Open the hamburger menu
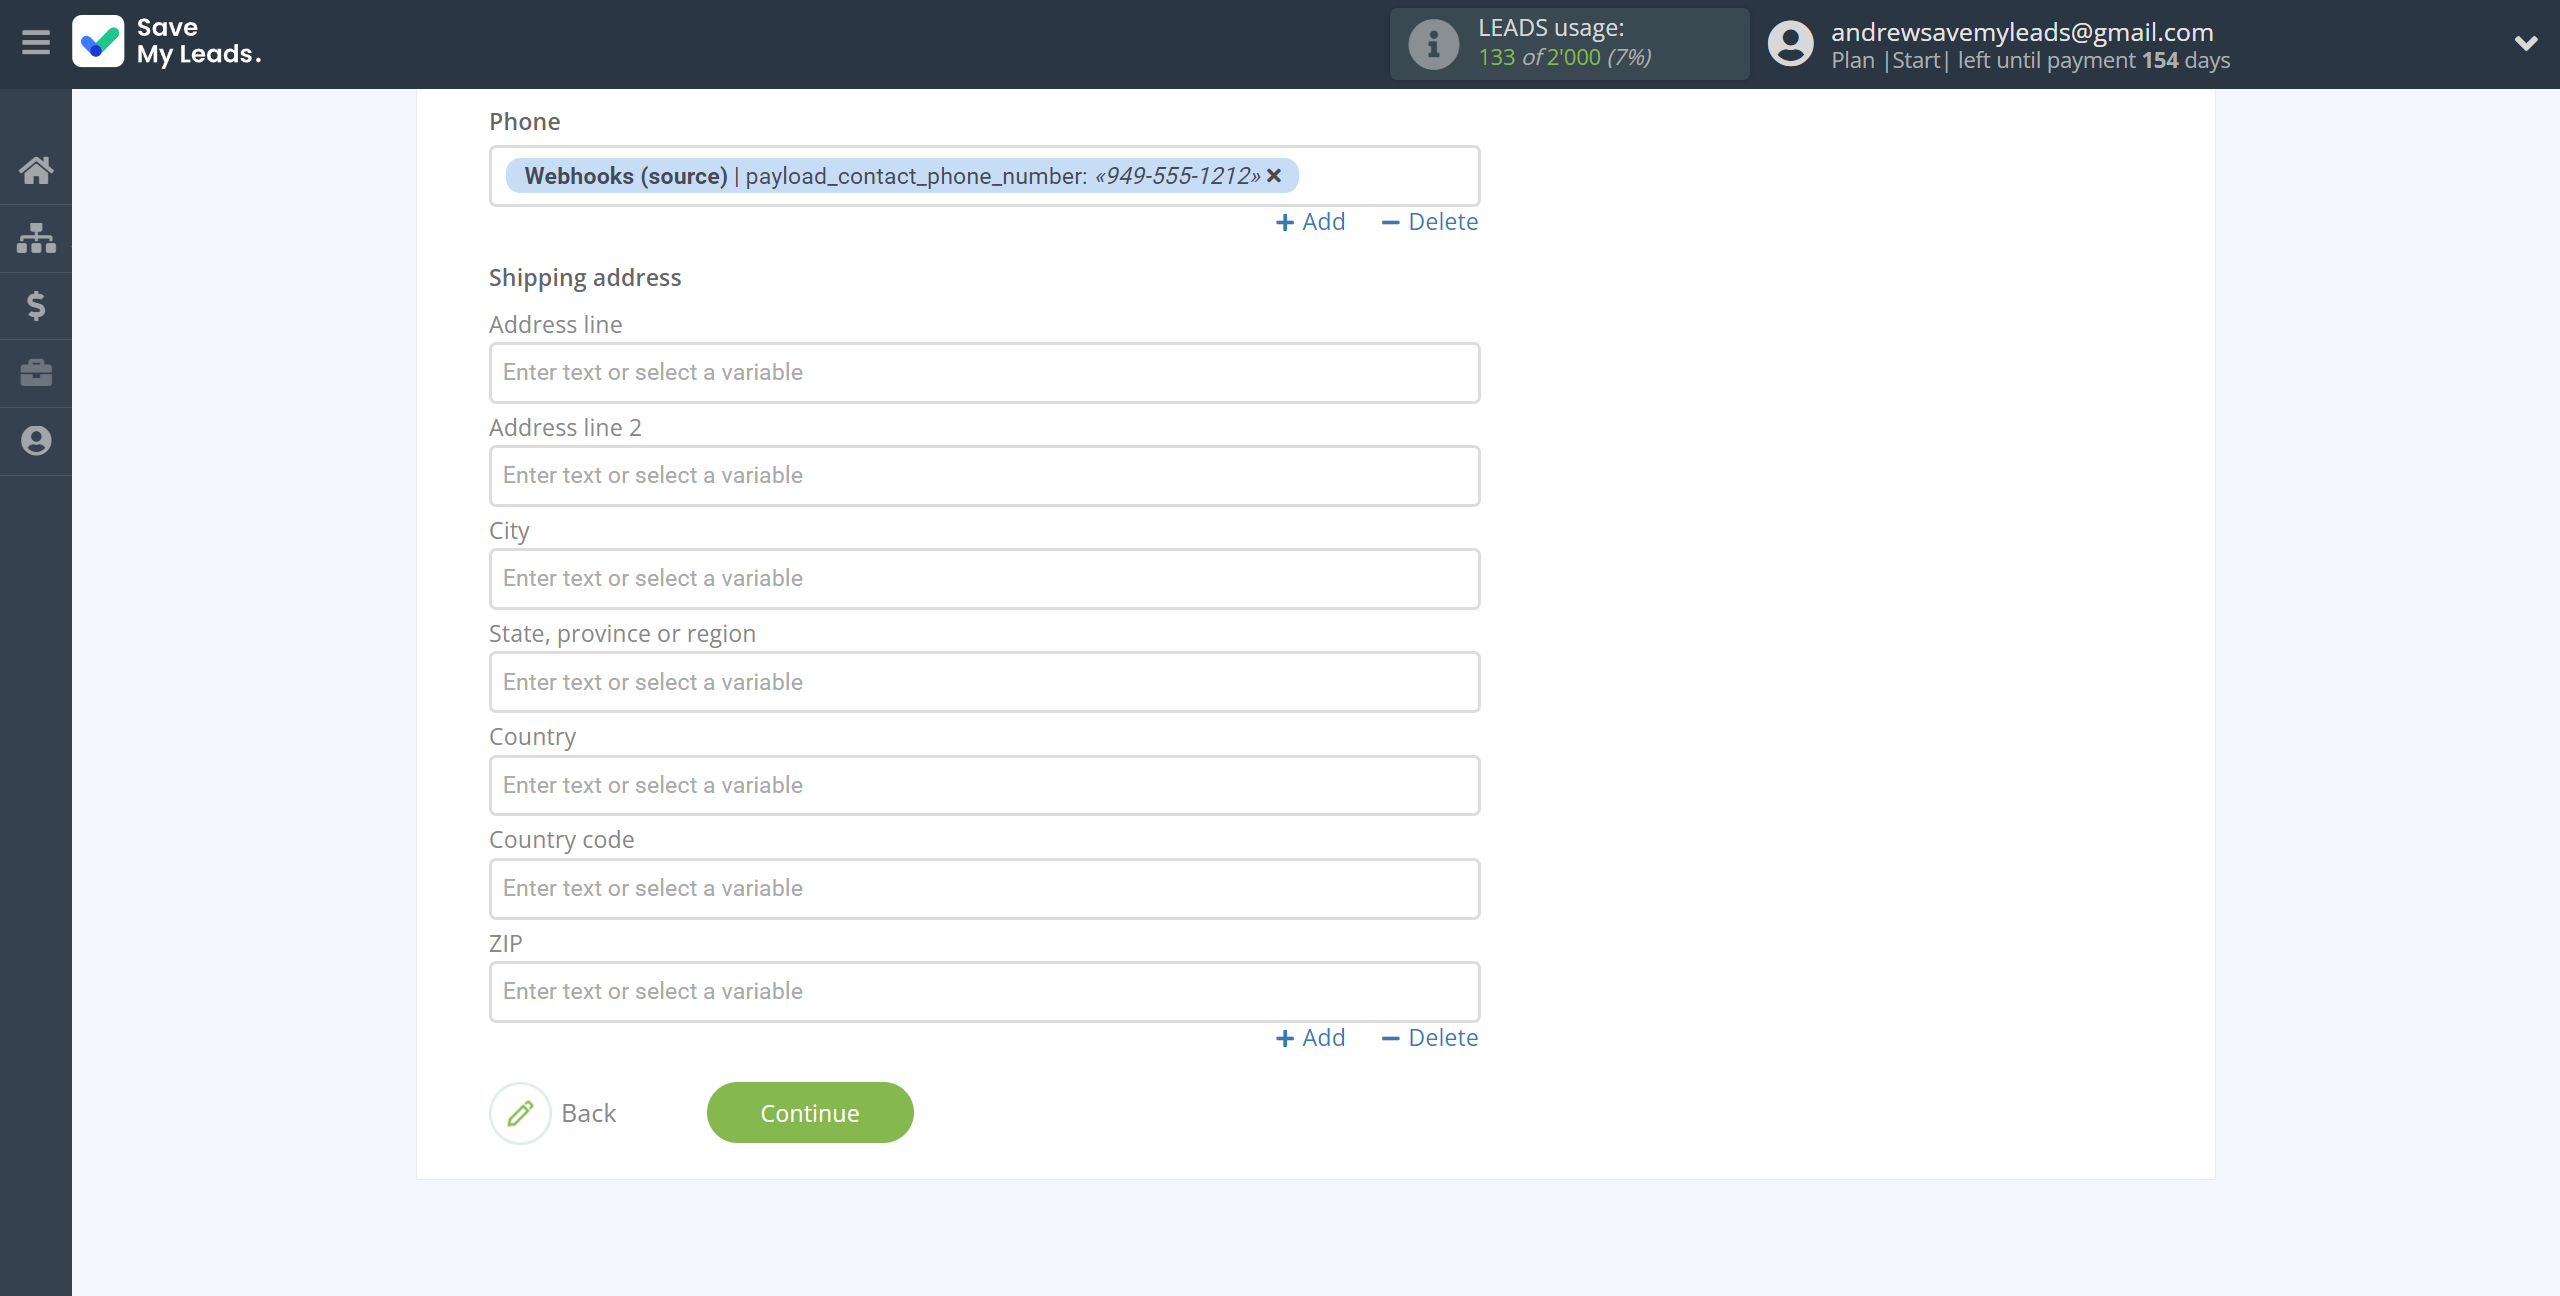 tap(36, 42)
